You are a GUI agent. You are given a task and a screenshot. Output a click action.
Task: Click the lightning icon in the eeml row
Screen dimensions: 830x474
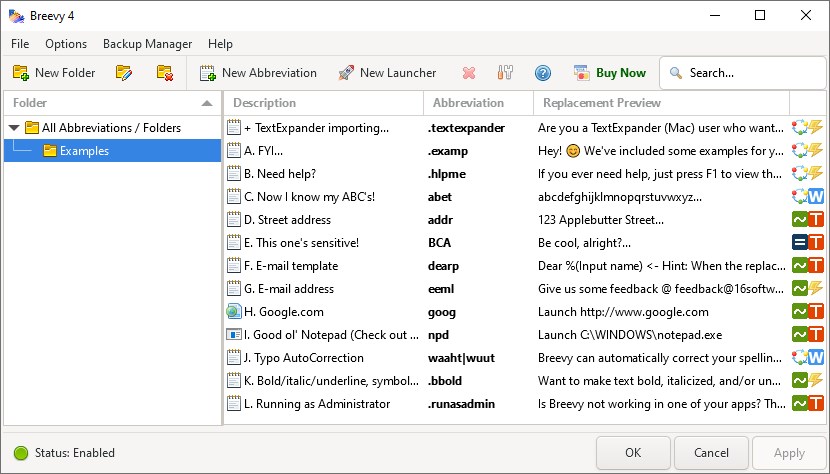pyautogui.click(x=816, y=289)
